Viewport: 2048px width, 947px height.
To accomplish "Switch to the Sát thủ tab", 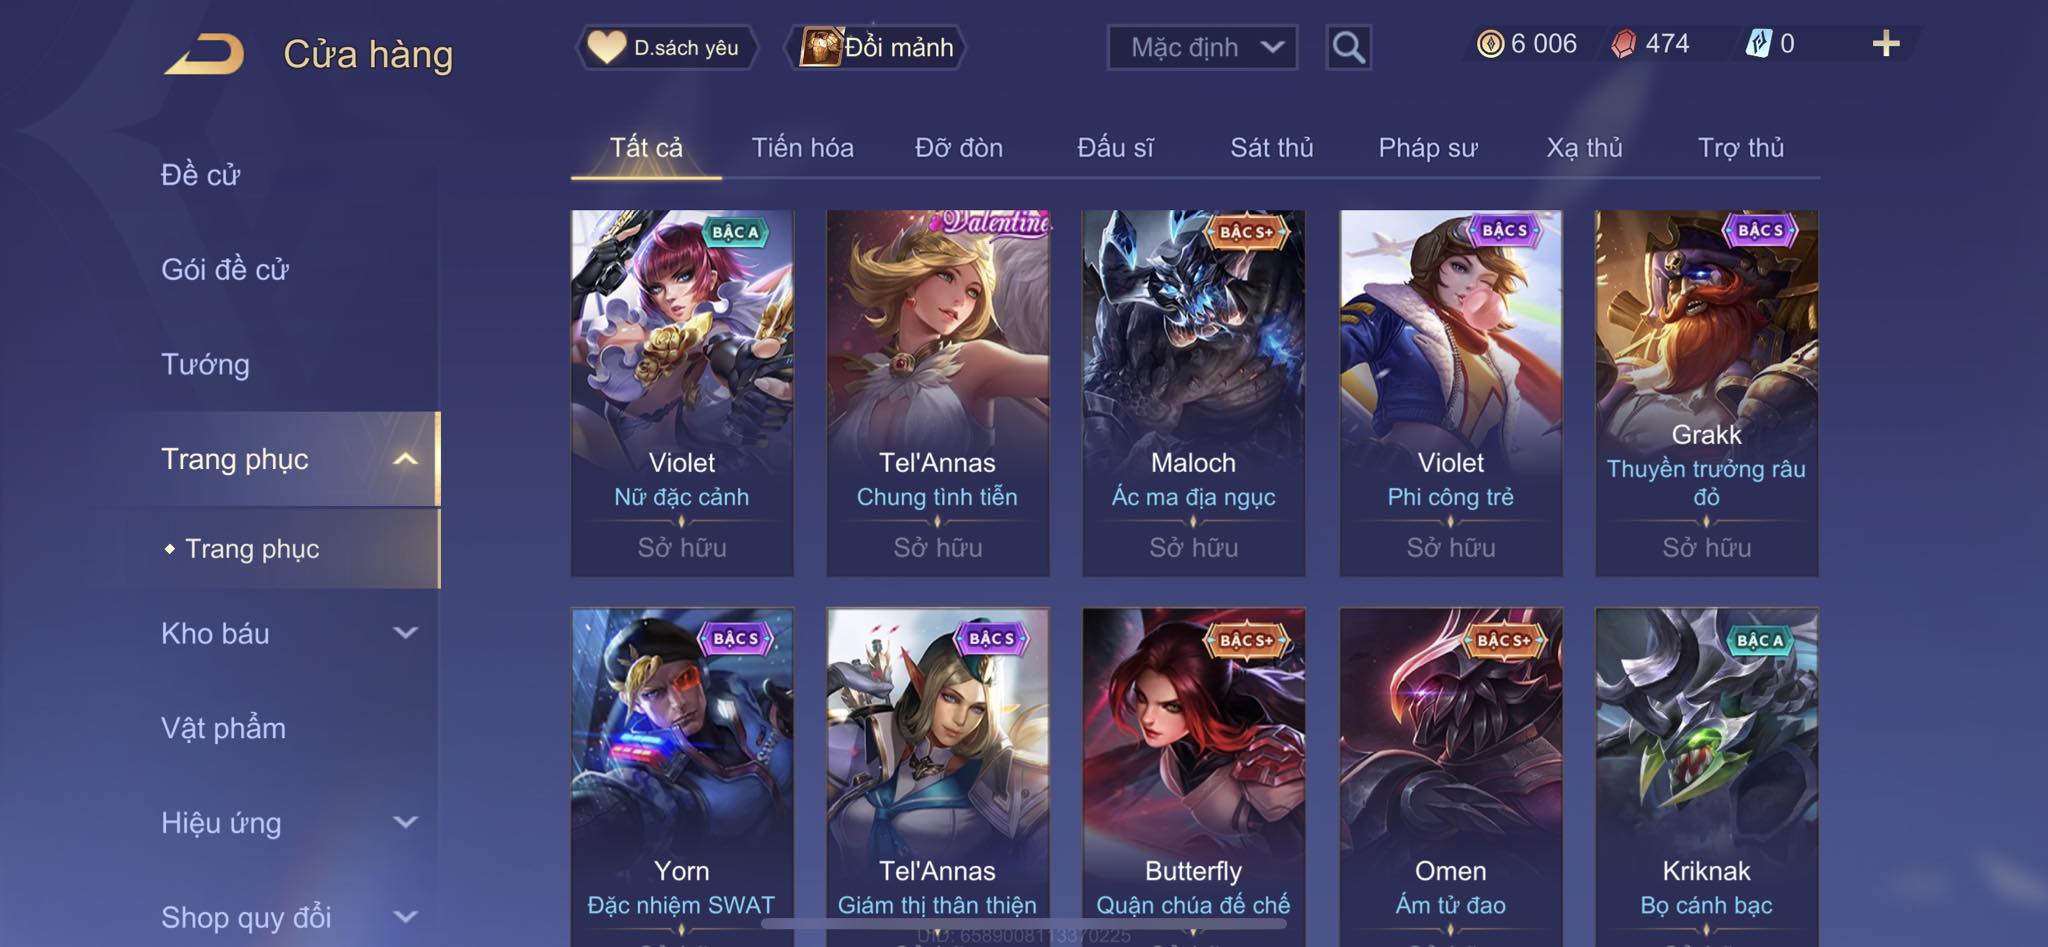I will (1271, 148).
